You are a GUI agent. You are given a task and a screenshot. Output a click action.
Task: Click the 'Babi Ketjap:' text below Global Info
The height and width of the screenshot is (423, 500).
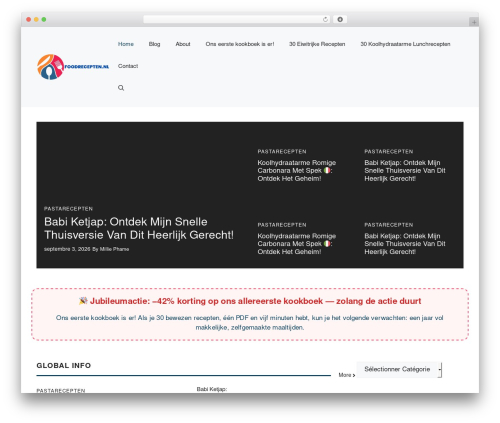click(x=212, y=389)
